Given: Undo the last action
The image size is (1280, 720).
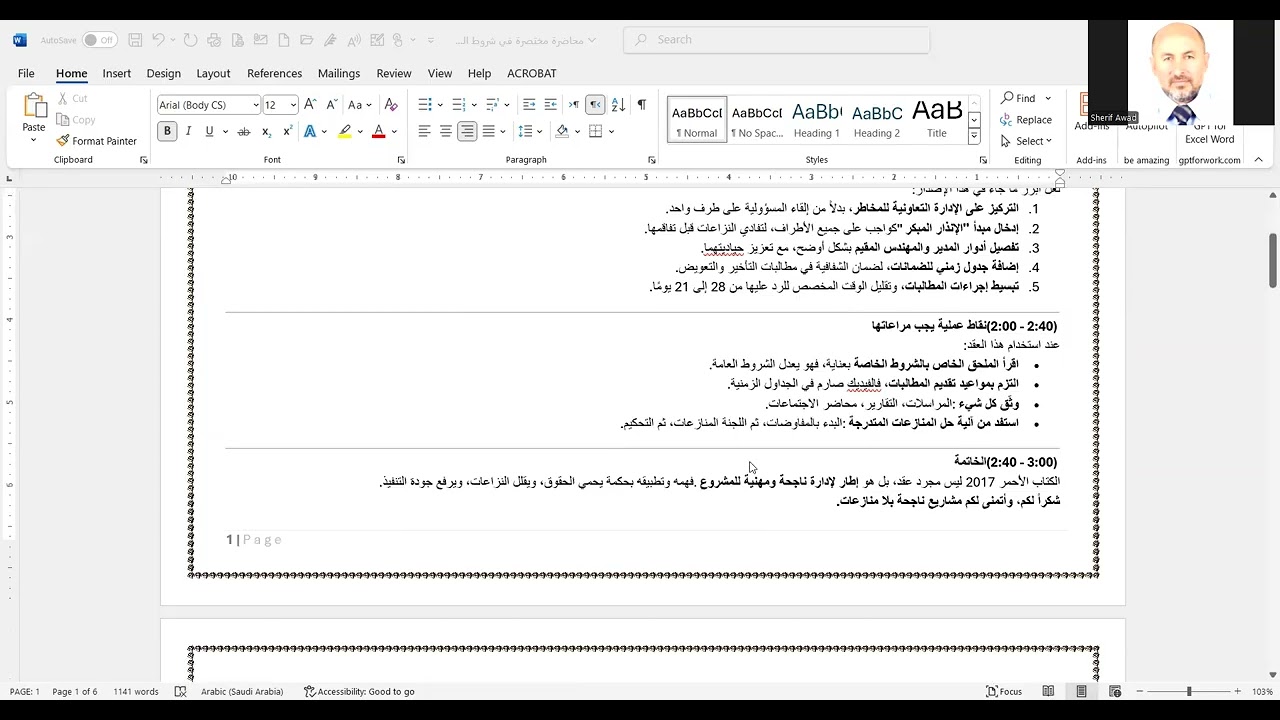Looking at the screenshot, I should click(x=158, y=40).
